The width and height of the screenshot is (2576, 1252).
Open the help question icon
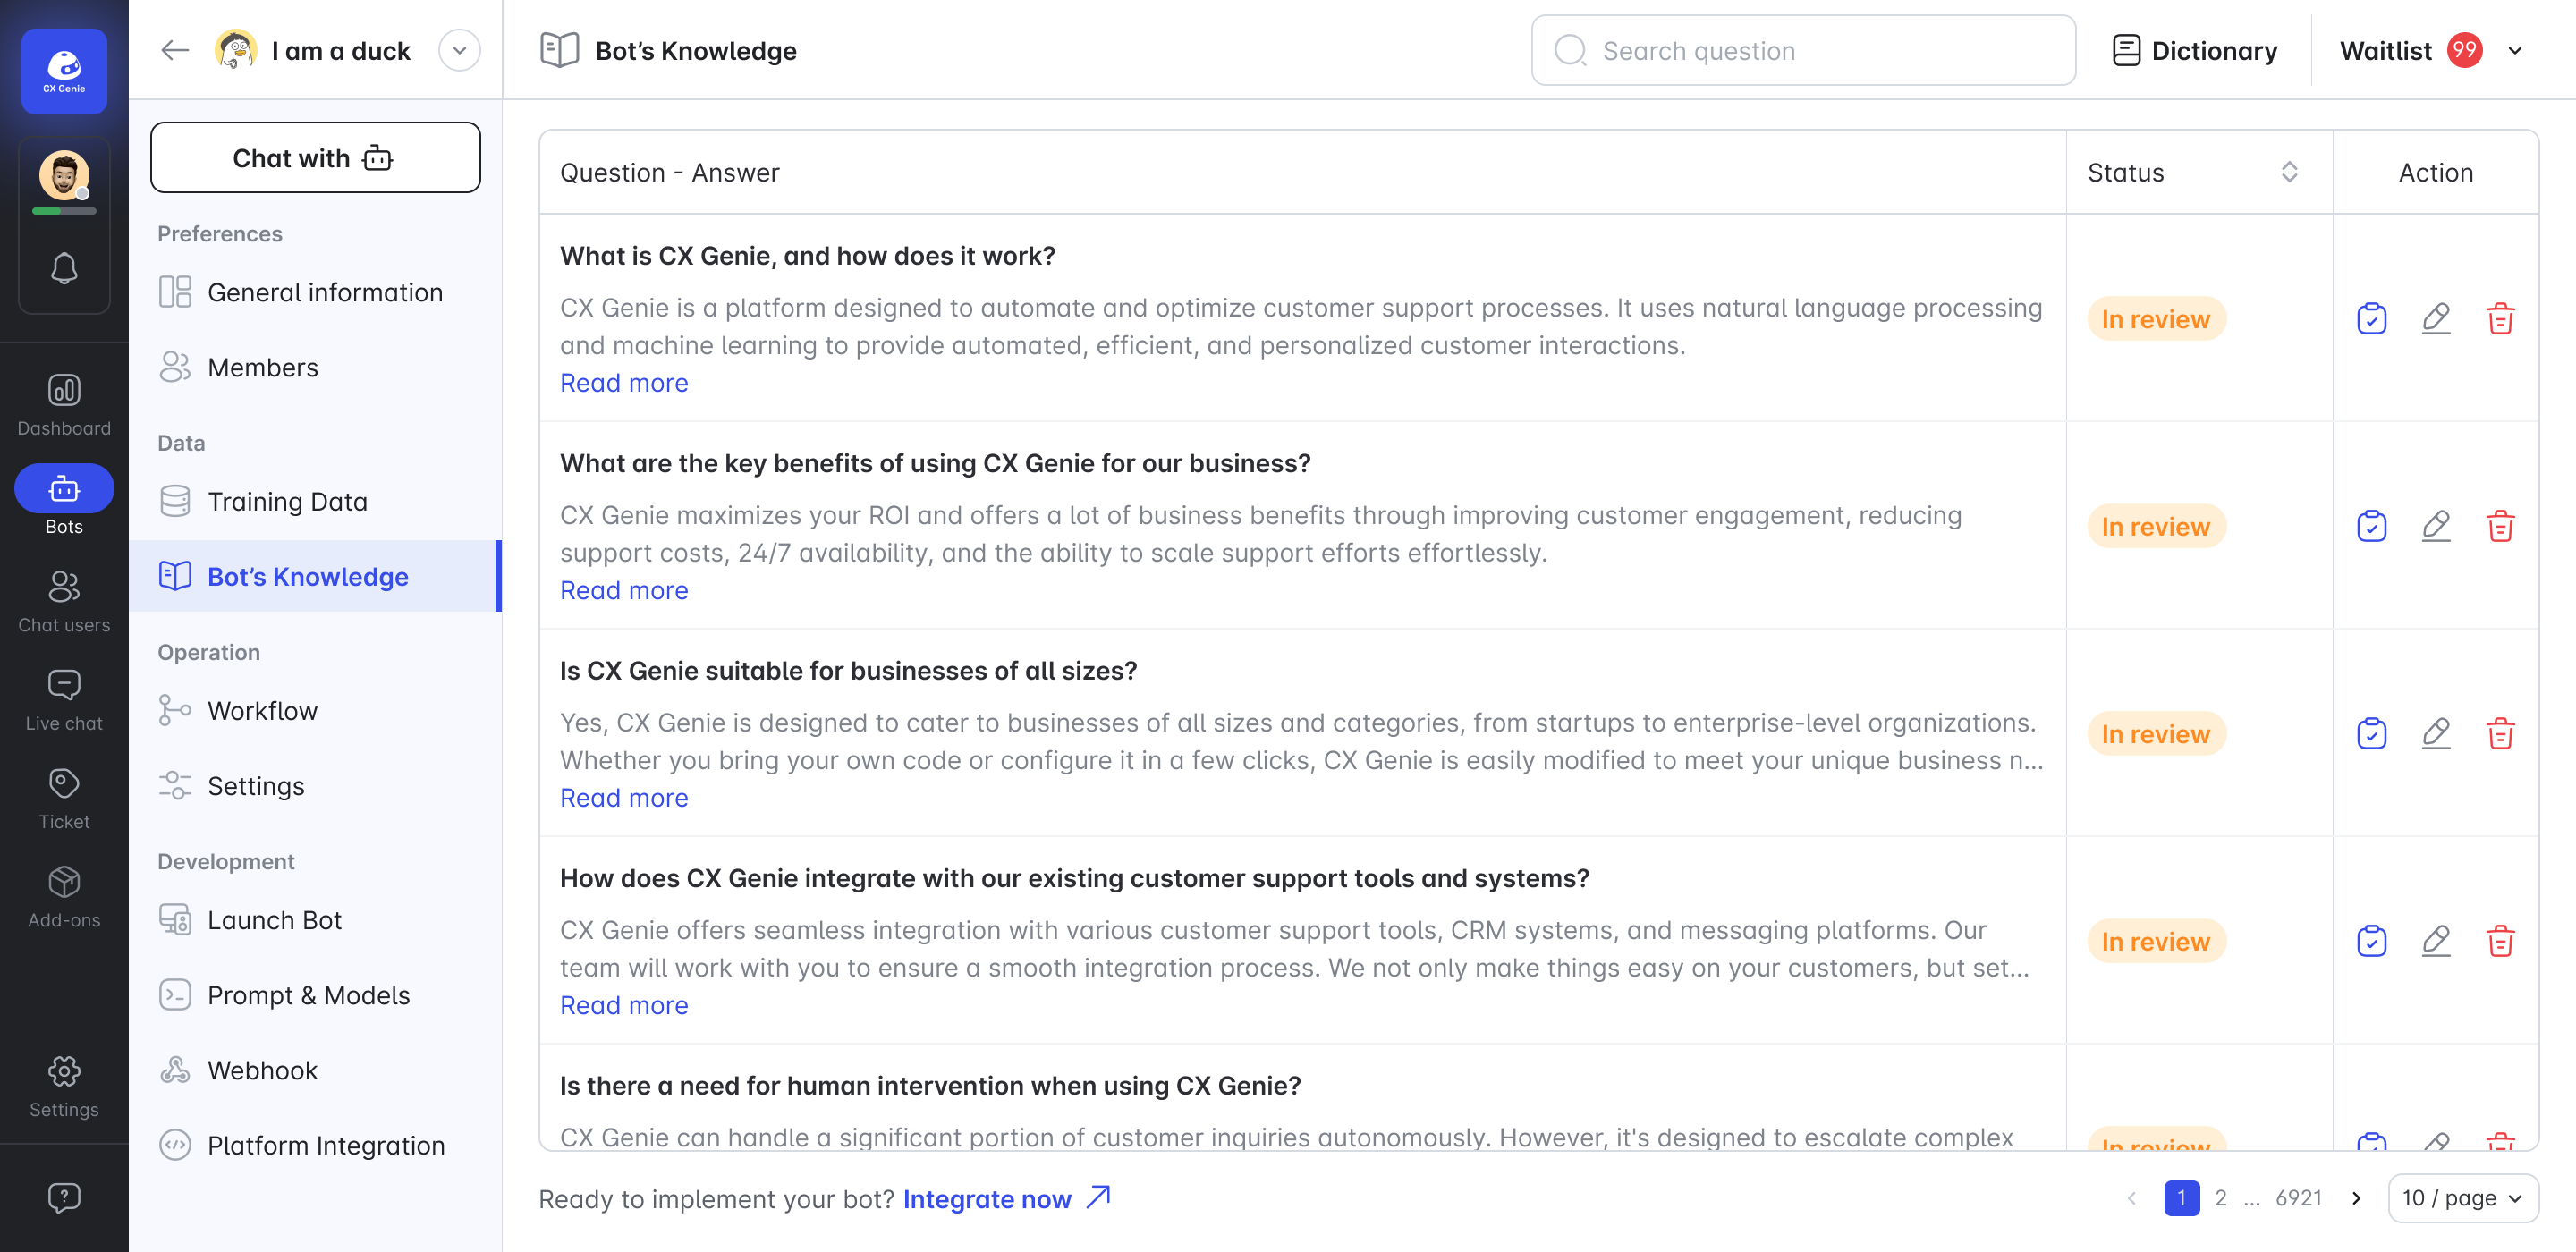[x=64, y=1197]
